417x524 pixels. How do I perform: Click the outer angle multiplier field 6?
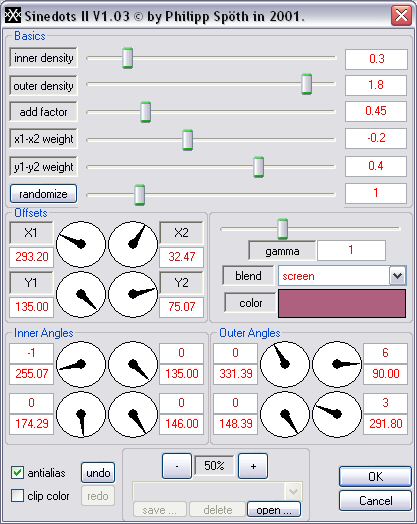385,354
